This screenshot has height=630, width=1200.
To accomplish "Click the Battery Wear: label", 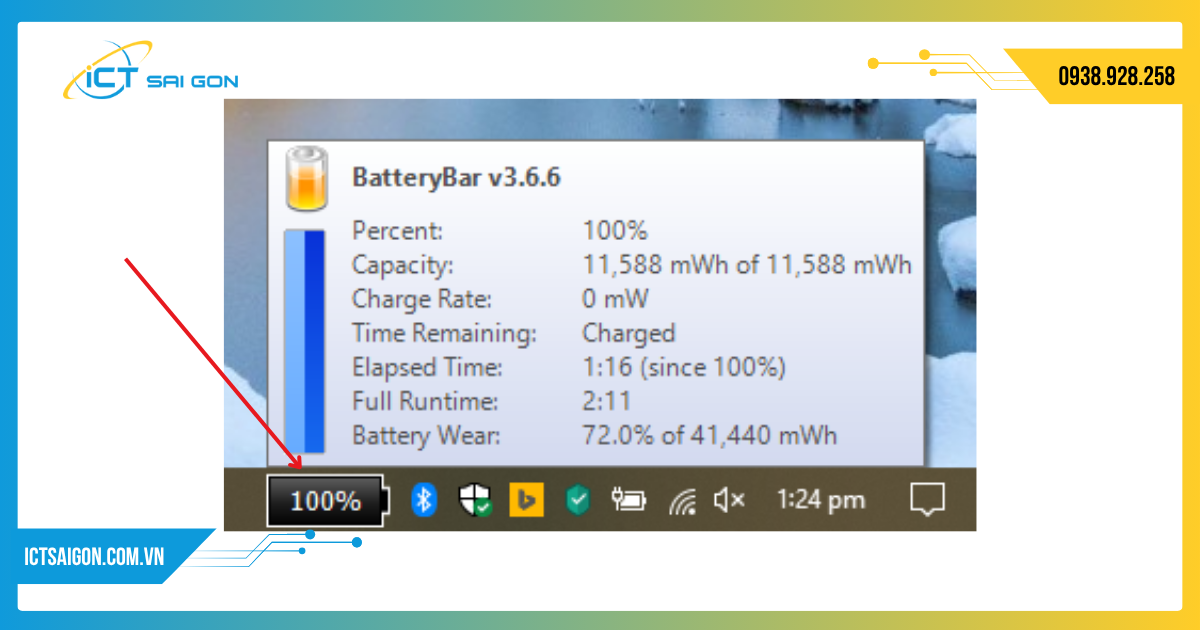I will point(426,436).
